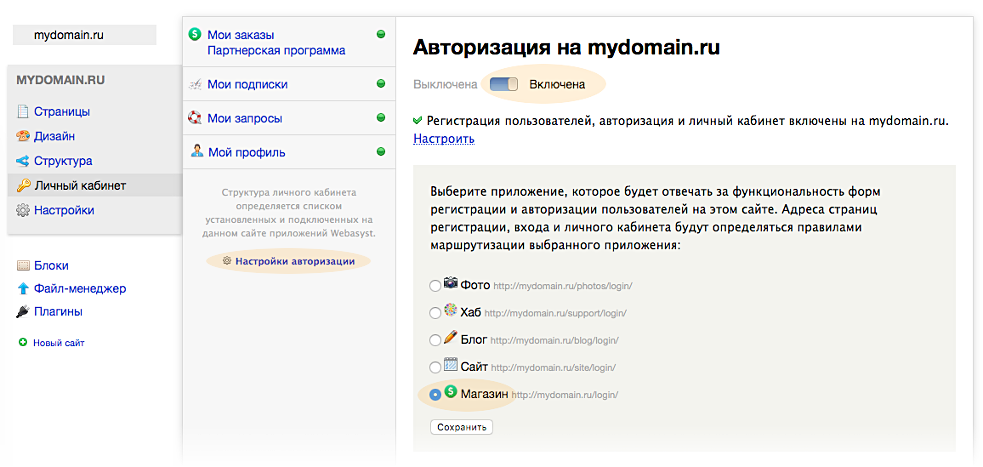The image size is (983, 467).
Task: Click the lifebuoy icon for Мои запросы
Action: 196,118
